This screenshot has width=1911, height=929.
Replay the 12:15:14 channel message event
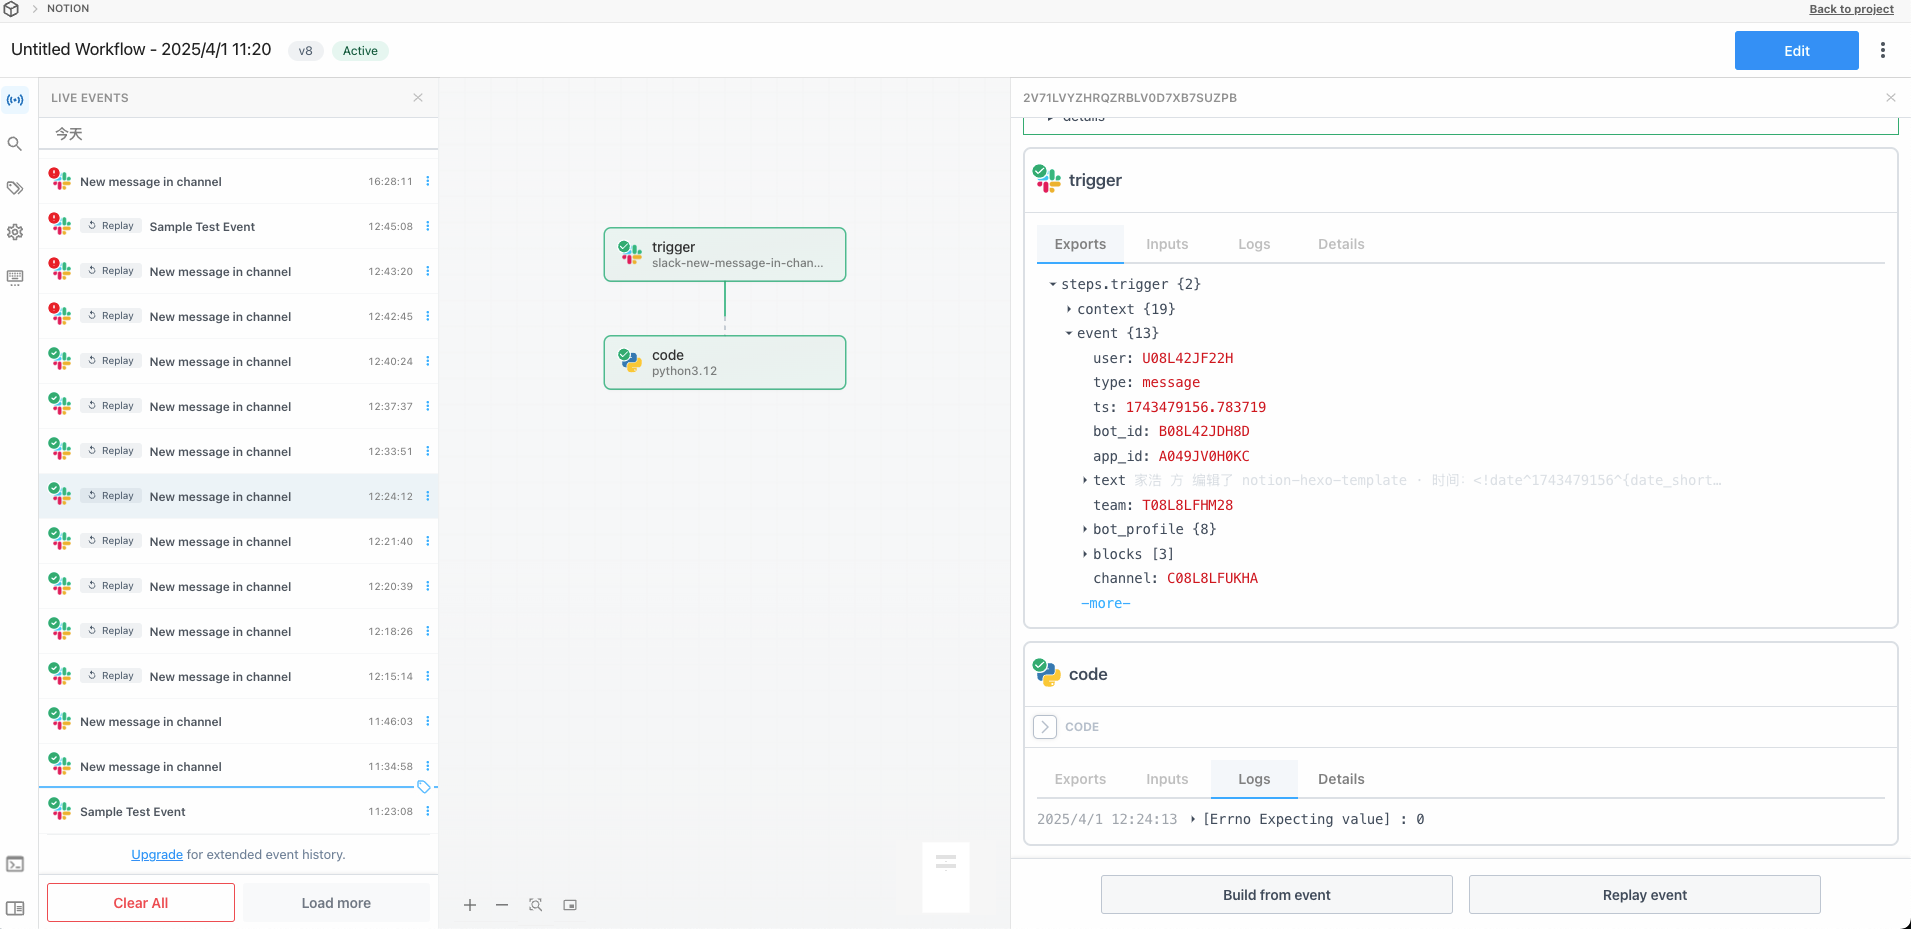111,676
